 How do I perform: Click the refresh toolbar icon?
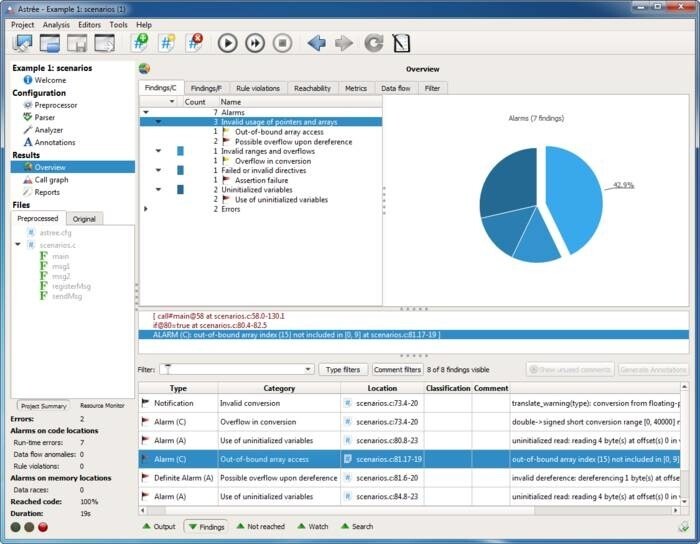point(373,43)
